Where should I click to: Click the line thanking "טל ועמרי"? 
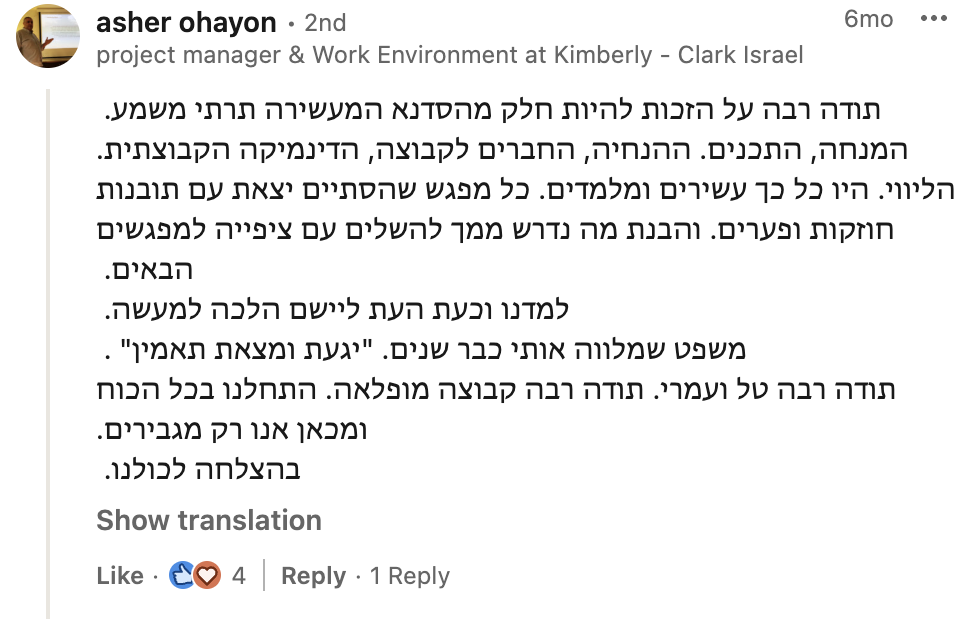pos(498,390)
